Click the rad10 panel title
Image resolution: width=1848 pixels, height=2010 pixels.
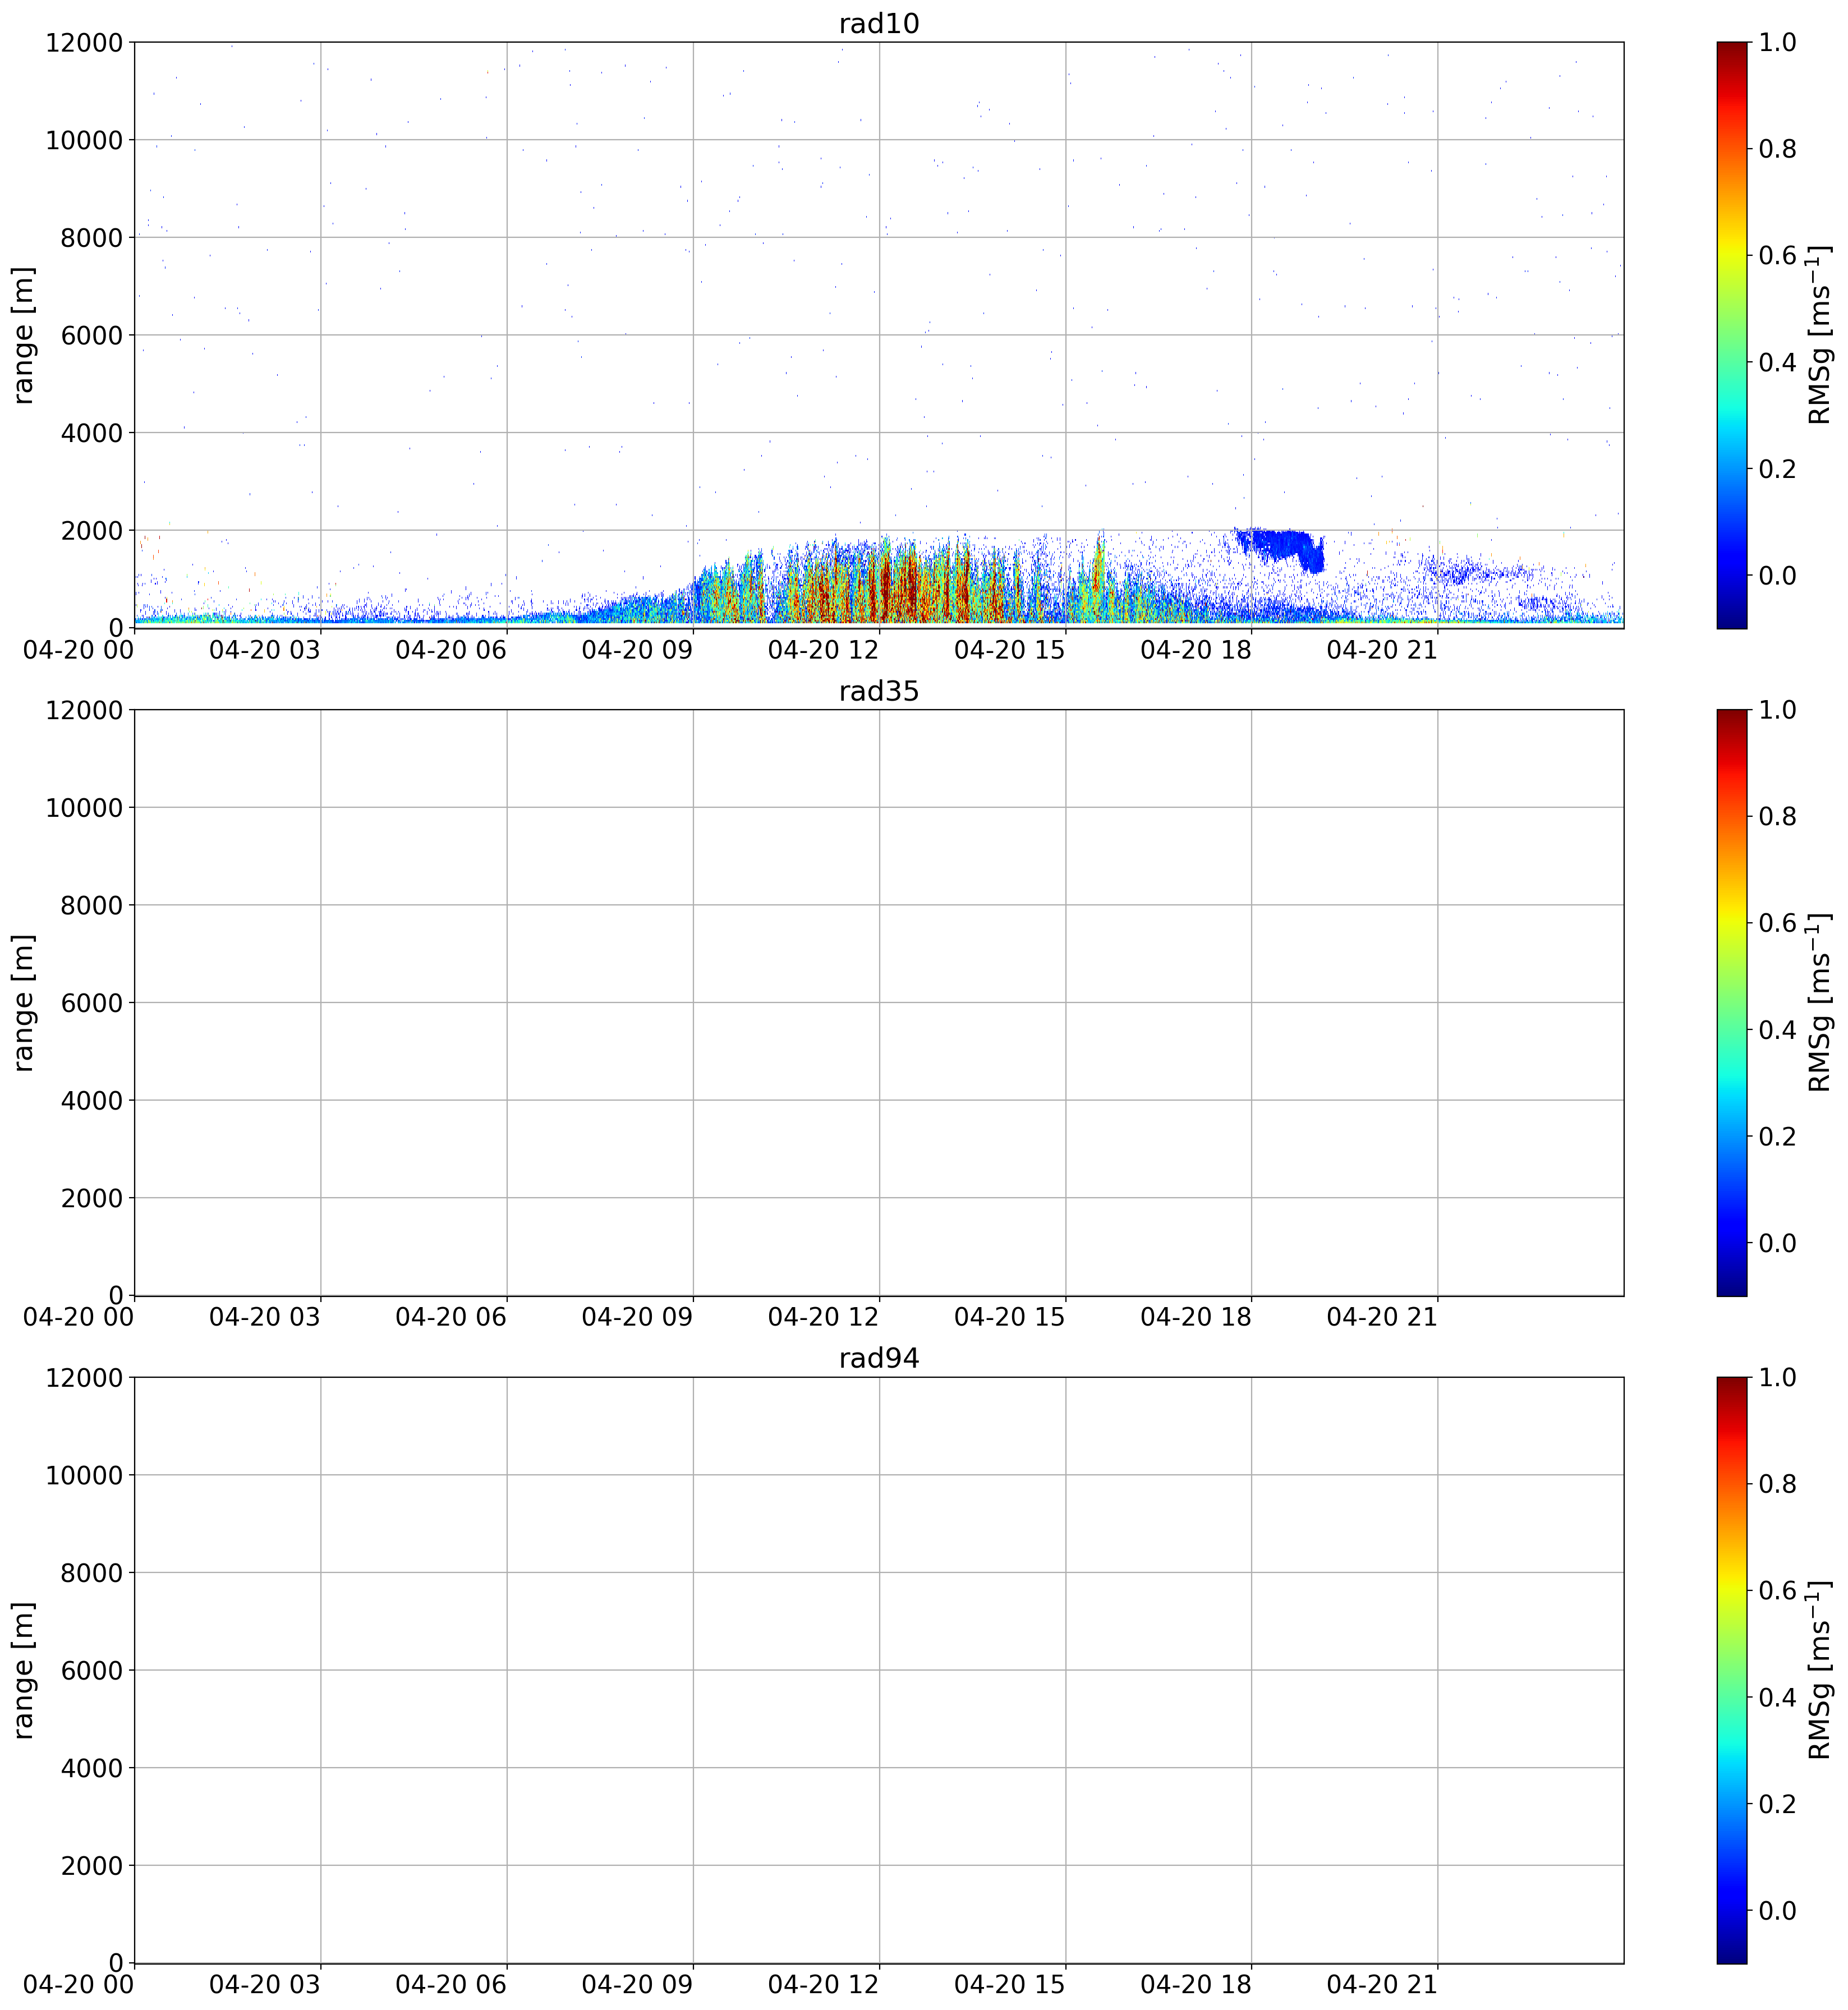[x=878, y=24]
